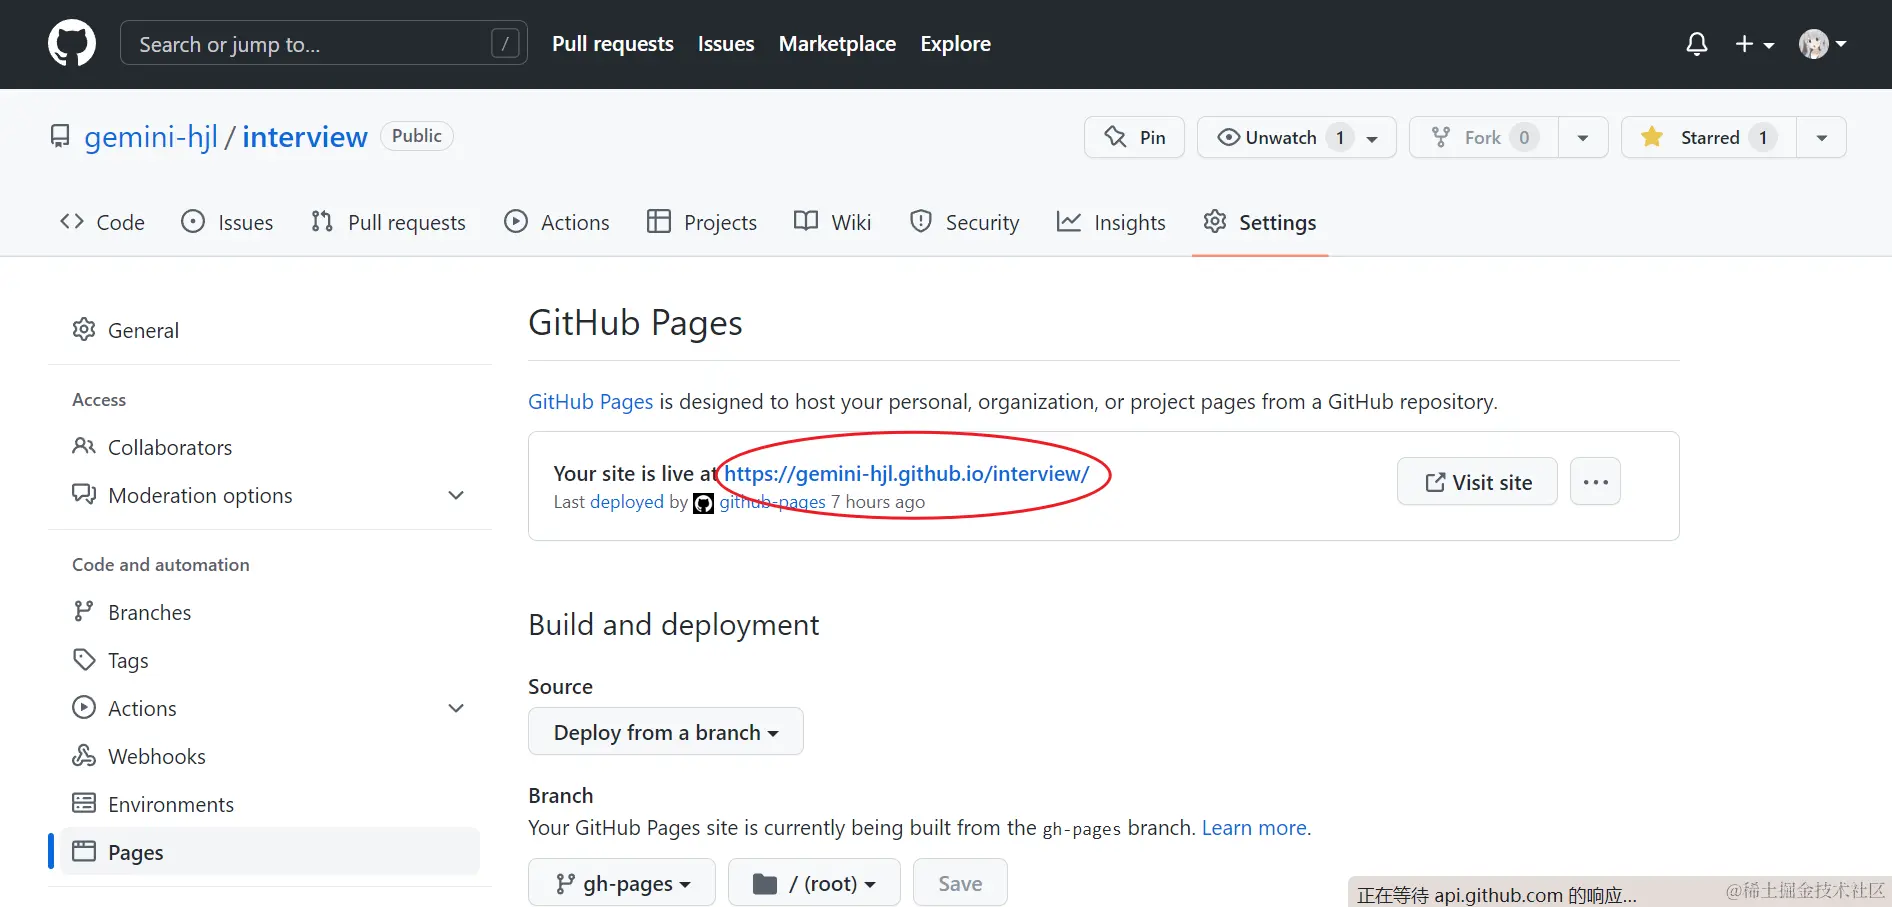Open the user avatar menu
The height and width of the screenshot is (907, 1892).
coord(1821,44)
